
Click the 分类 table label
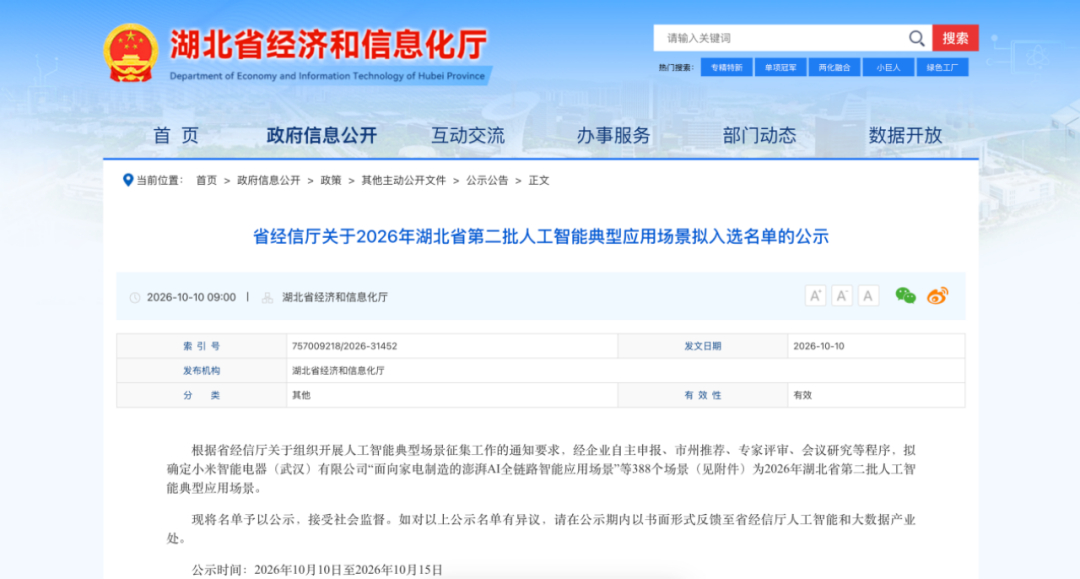(x=201, y=395)
